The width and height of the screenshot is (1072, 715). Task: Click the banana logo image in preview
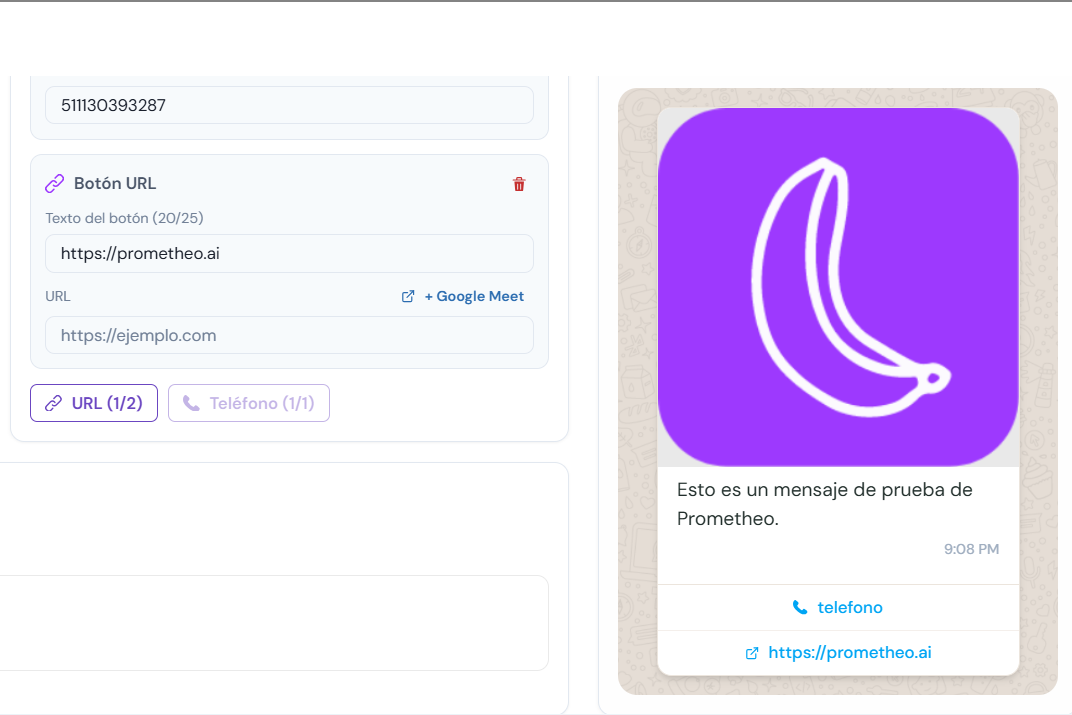[x=838, y=287]
